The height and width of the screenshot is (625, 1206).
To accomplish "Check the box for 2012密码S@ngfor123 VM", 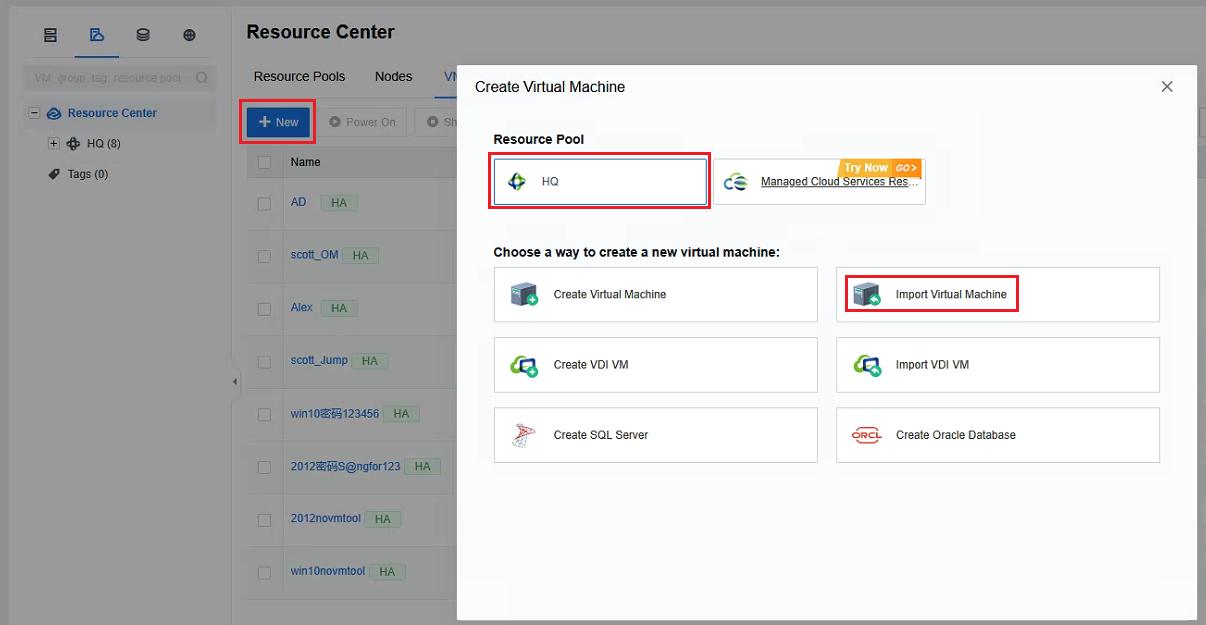I will point(264,467).
